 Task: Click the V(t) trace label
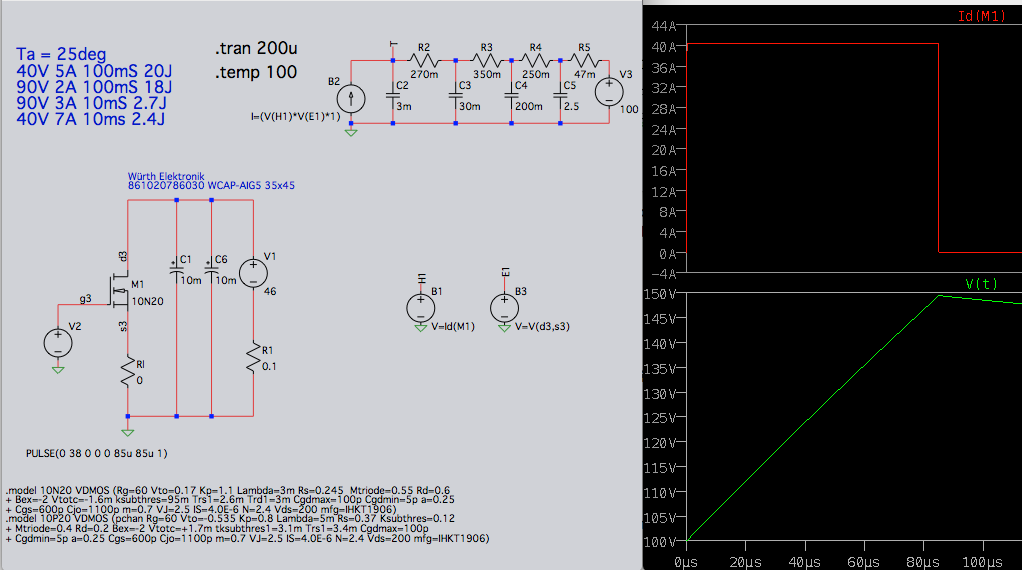tap(981, 284)
